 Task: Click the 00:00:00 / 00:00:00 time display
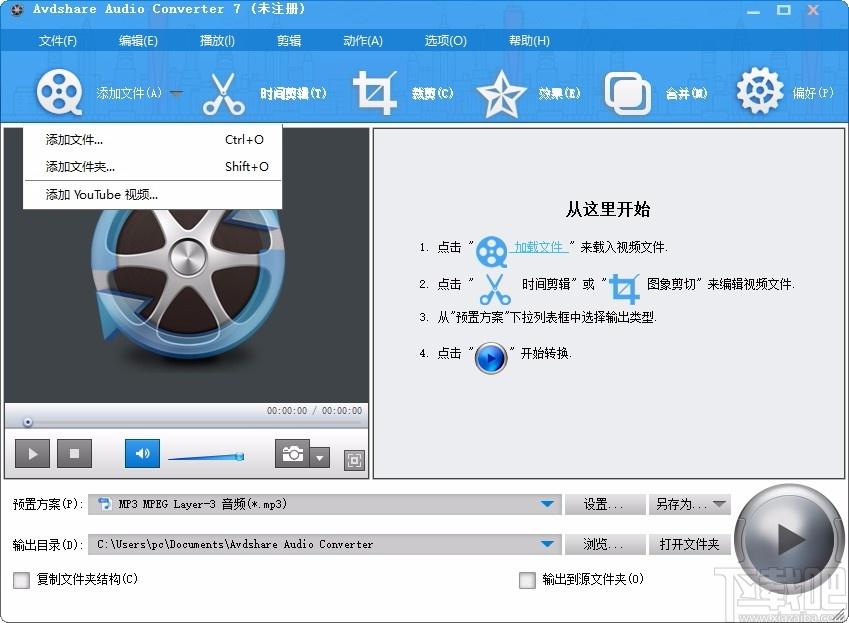pyautogui.click(x=314, y=411)
